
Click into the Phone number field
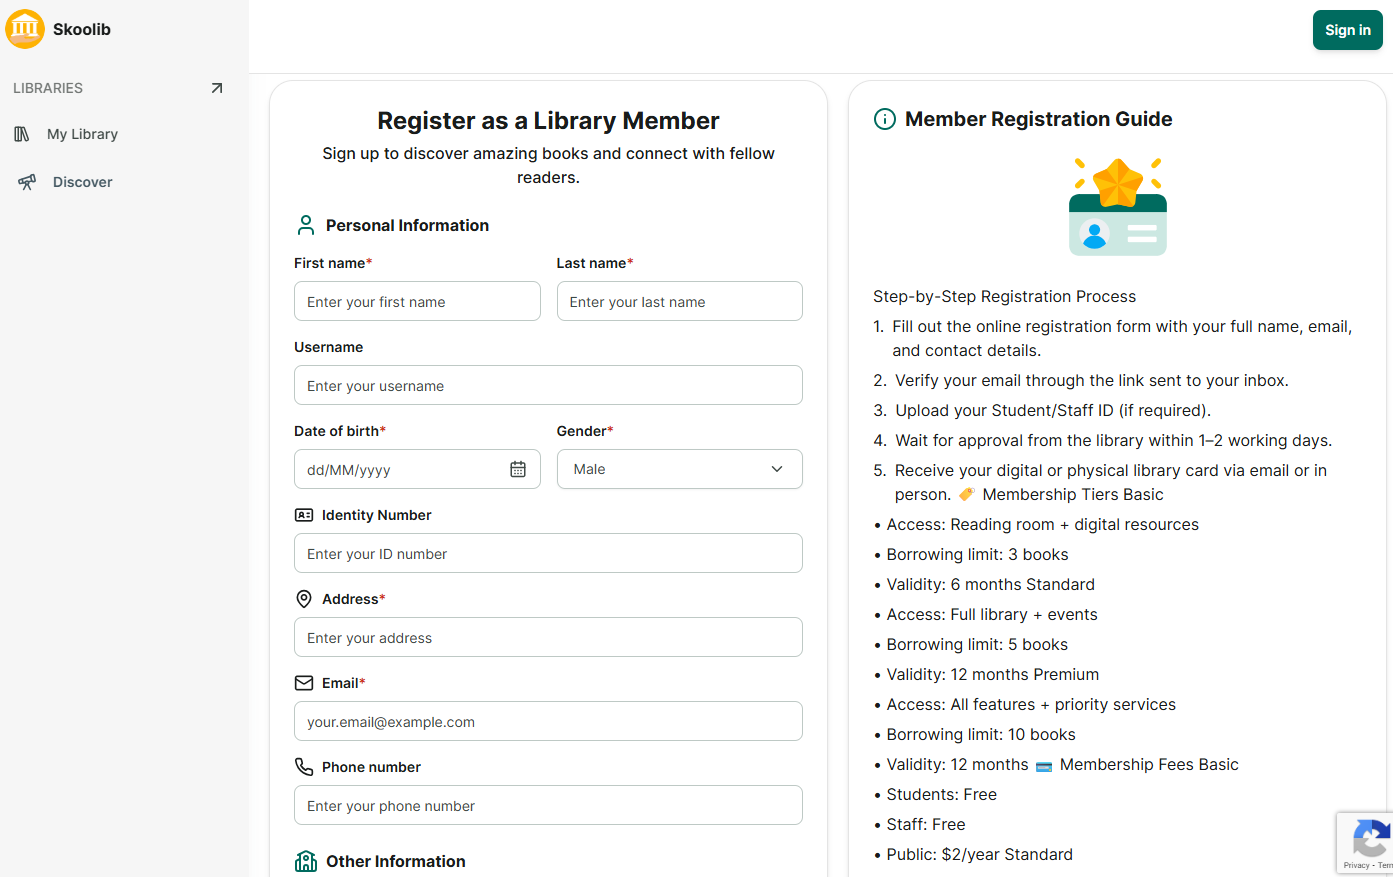point(548,805)
